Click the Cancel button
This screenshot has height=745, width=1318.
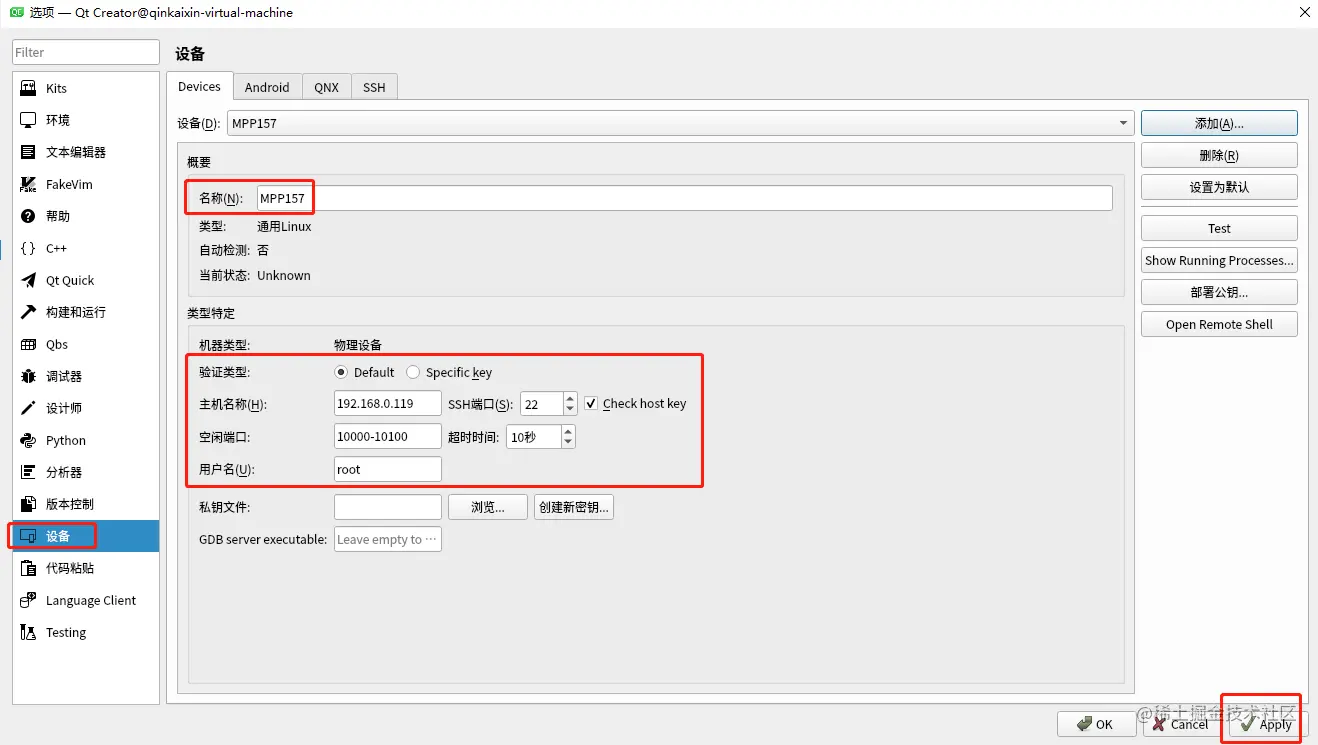[1179, 724]
